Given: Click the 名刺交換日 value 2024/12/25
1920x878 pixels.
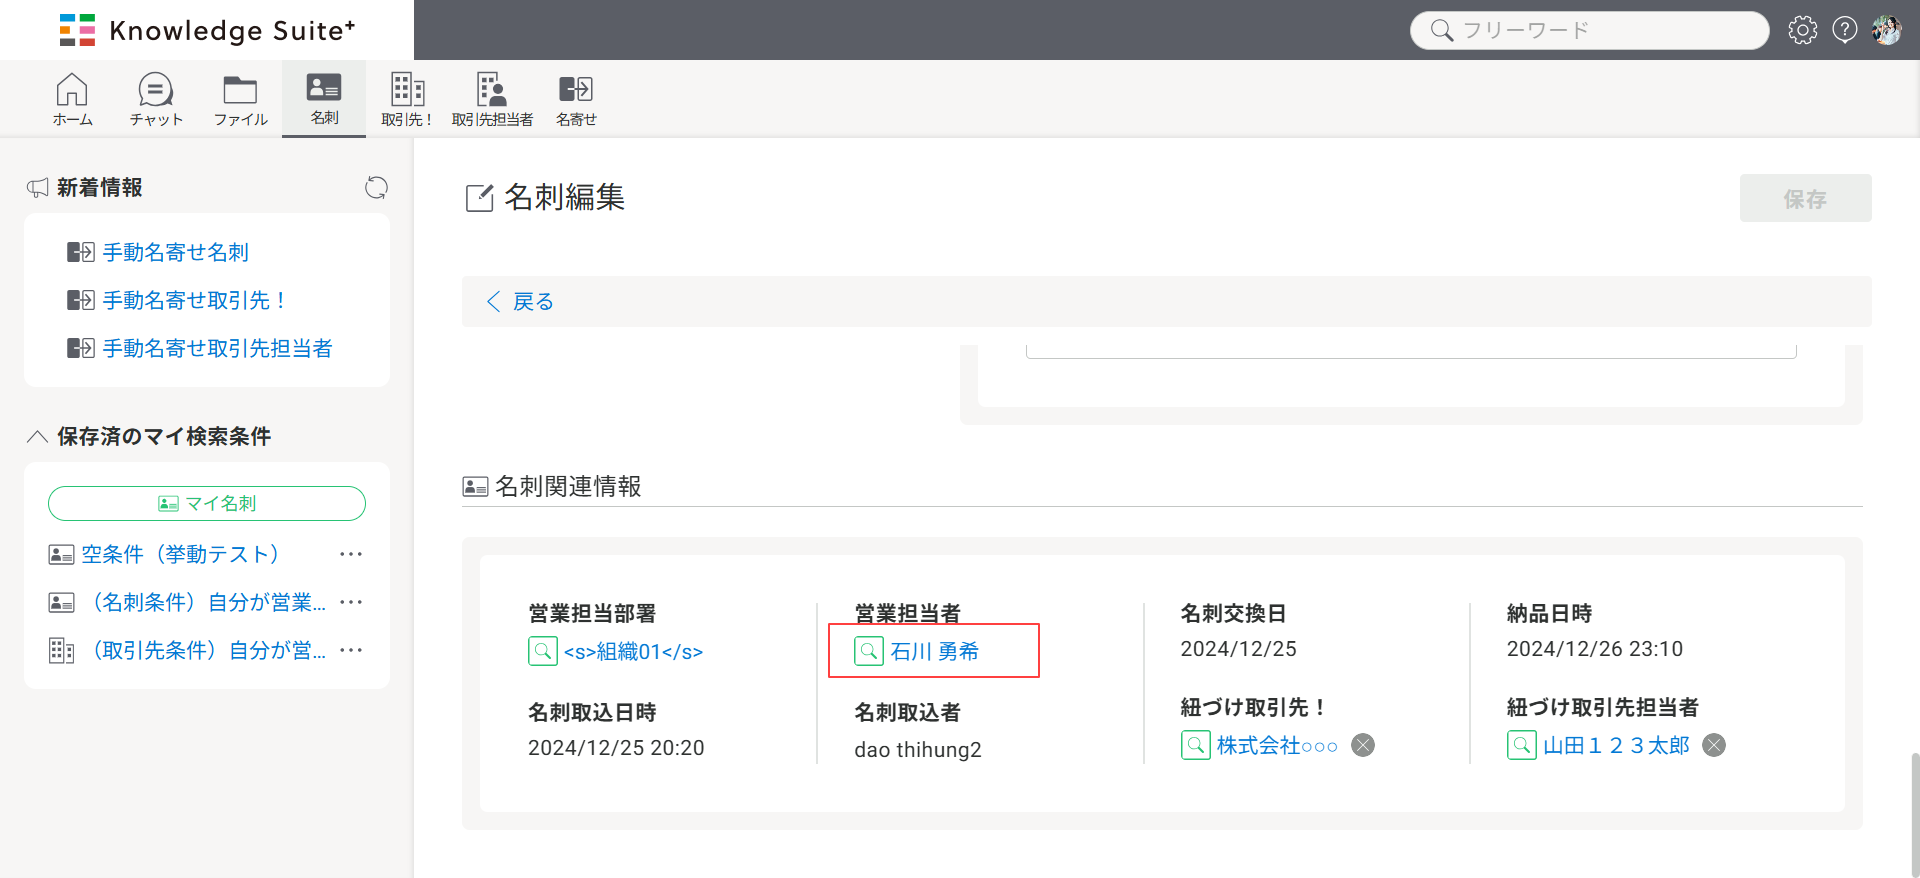Looking at the screenshot, I should pyautogui.click(x=1238, y=649).
